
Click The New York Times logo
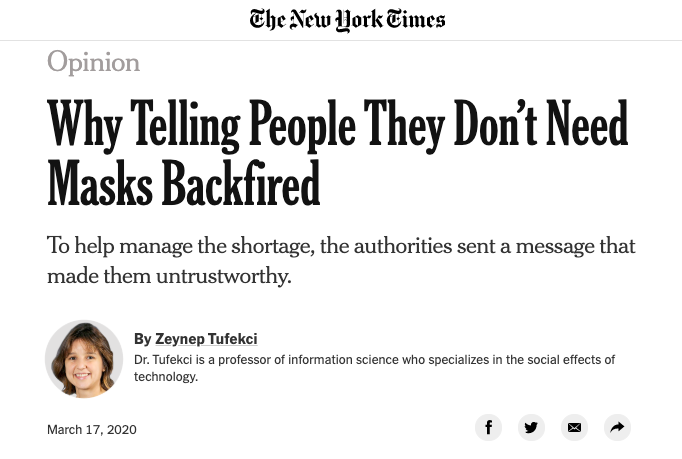[x=347, y=20]
